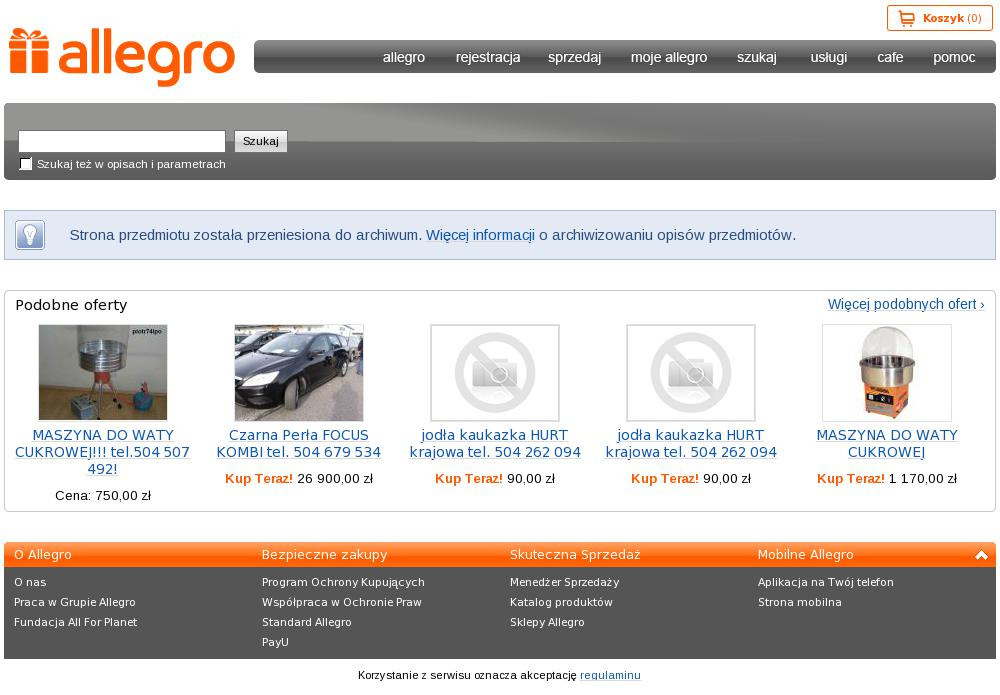Image resolution: width=1000 pixels, height=695 pixels.
Task: Open MASZYNA DO WATY CUKROWEJ link priced 1 170 zł
Action: [x=886, y=444]
